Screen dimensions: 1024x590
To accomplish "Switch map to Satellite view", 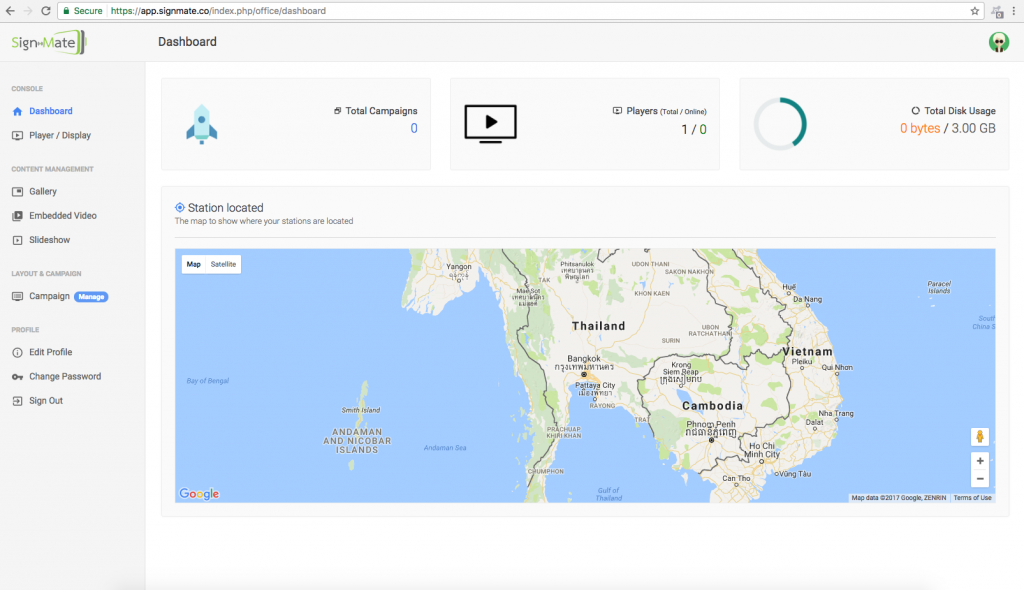I will [x=223, y=264].
